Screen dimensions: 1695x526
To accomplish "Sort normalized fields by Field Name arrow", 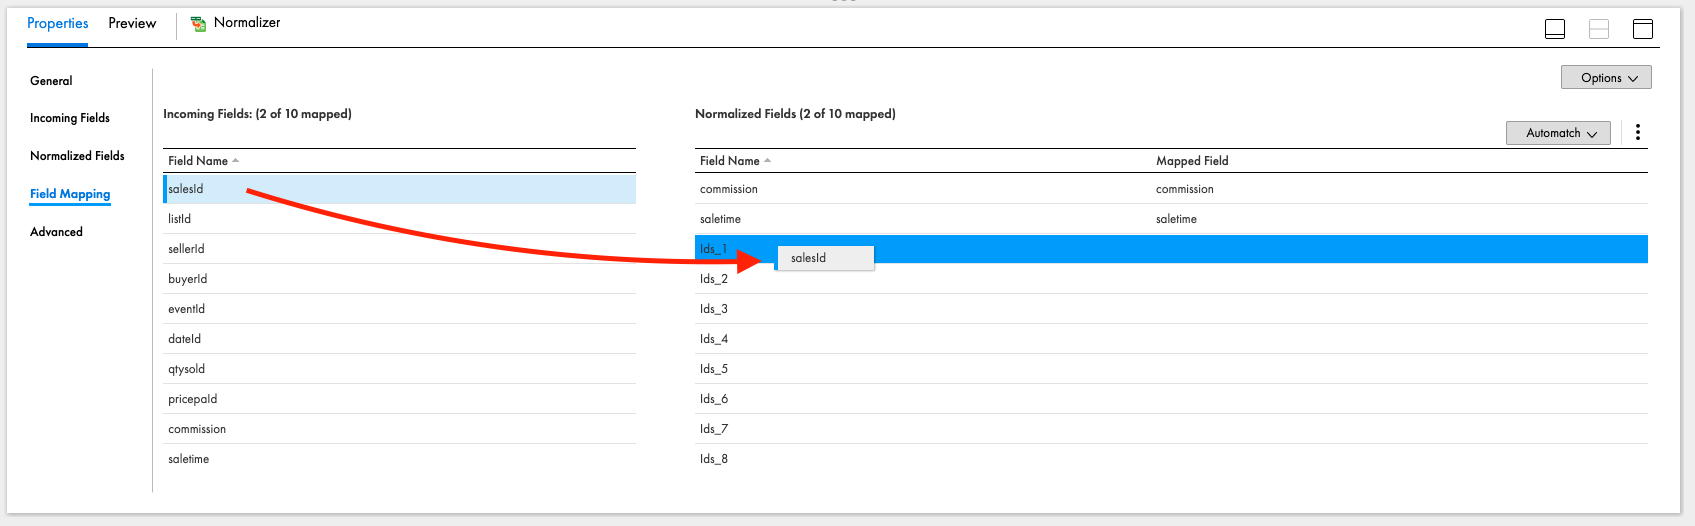I will tap(768, 161).
